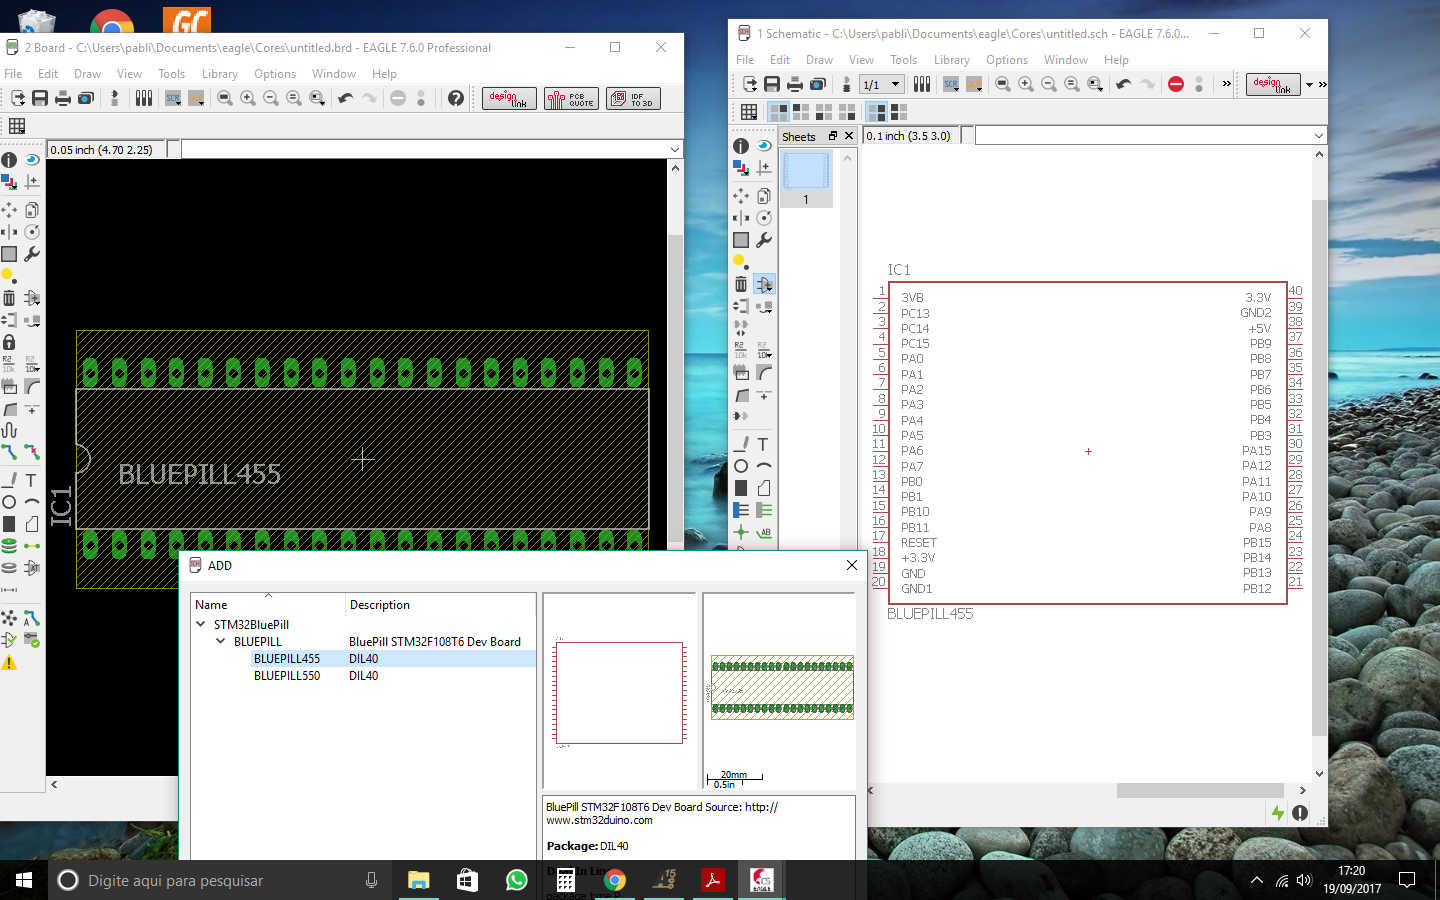This screenshot has height=900, width=1440.
Task: Click PCB Quote button
Action: (x=571, y=98)
